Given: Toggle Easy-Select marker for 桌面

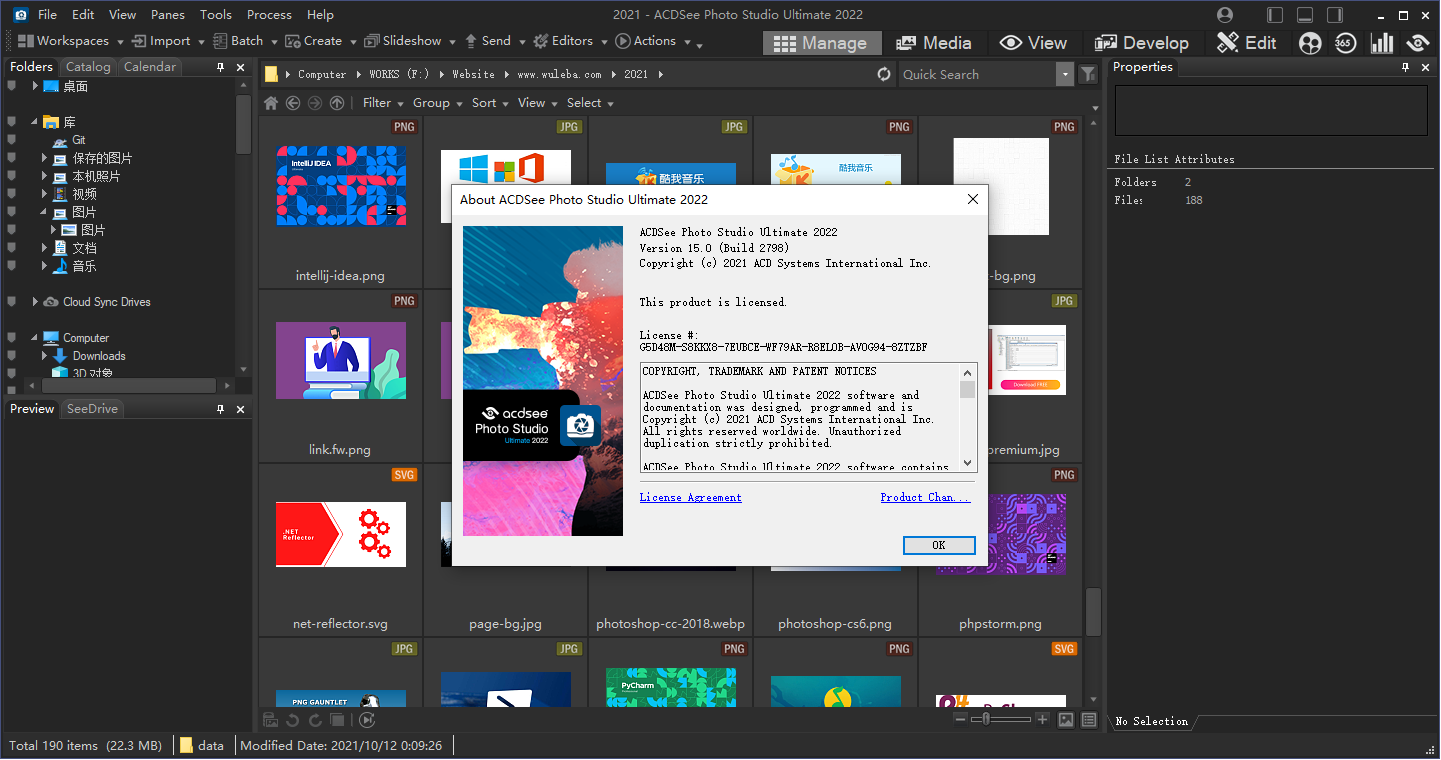Looking at the screenshot, I should point(12,86).
